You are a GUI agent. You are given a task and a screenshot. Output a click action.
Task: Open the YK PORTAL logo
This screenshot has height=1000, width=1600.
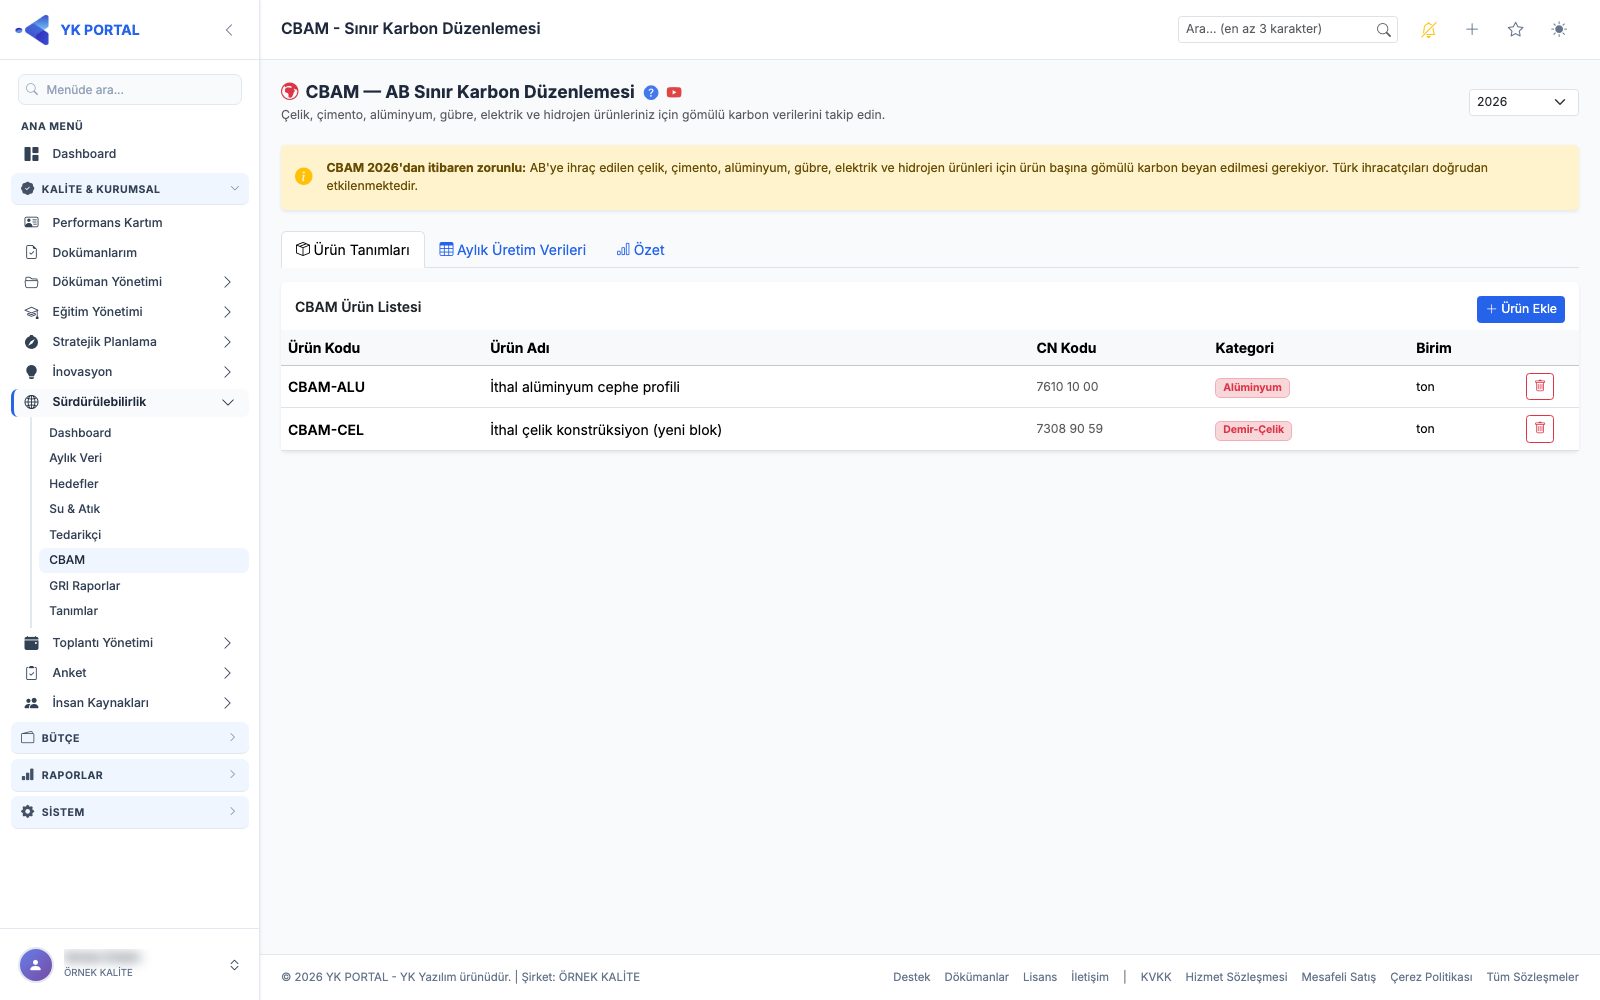point(78,30)
